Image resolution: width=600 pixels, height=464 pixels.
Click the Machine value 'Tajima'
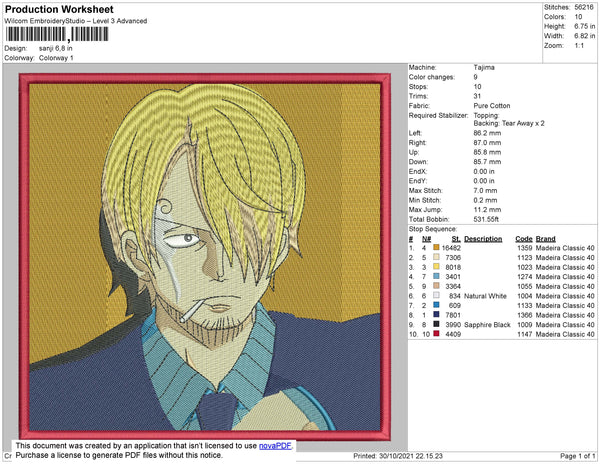point(484,67)
